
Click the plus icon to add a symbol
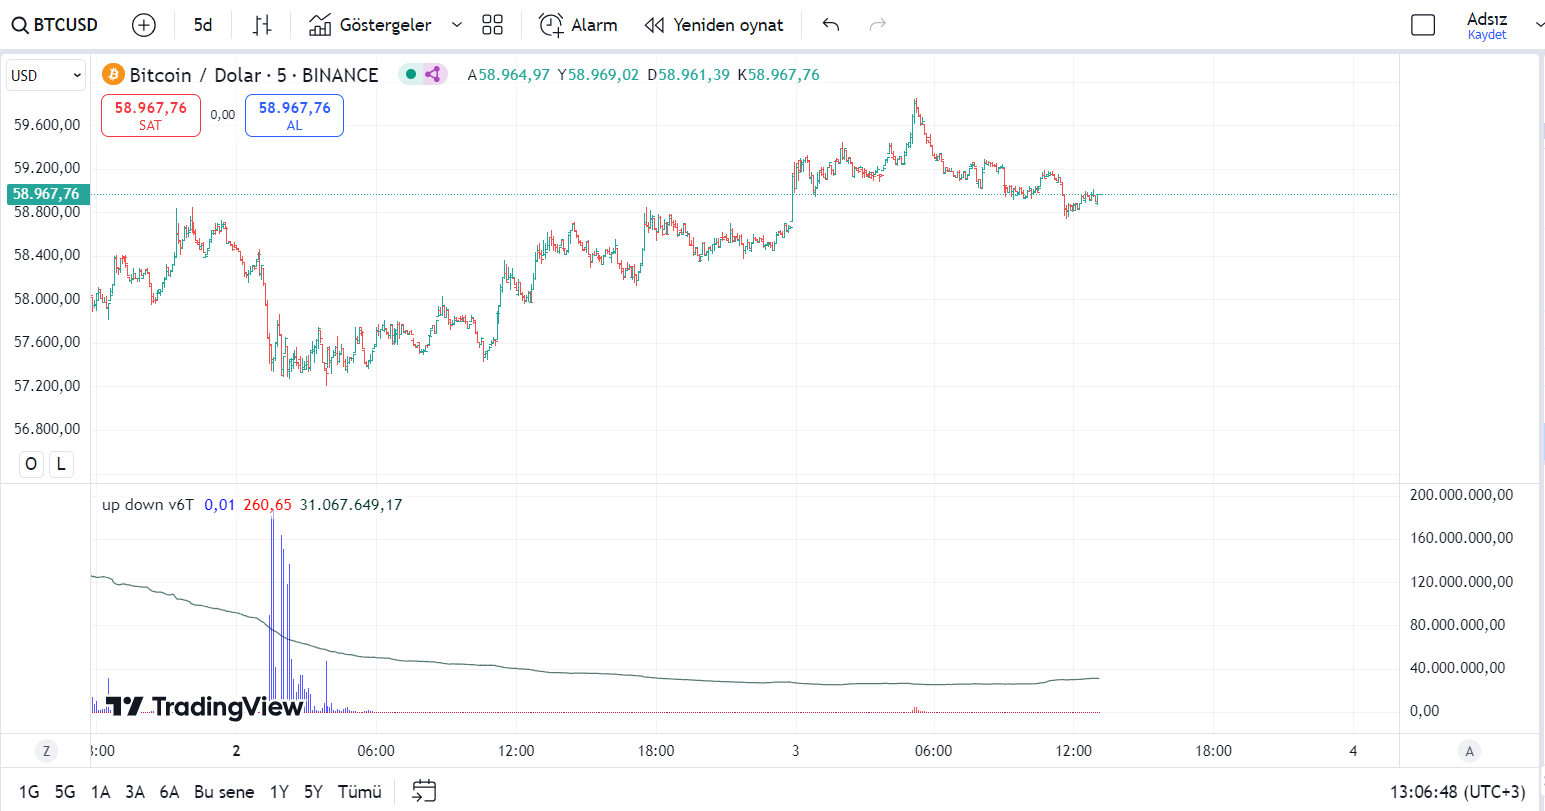point(144,25)
